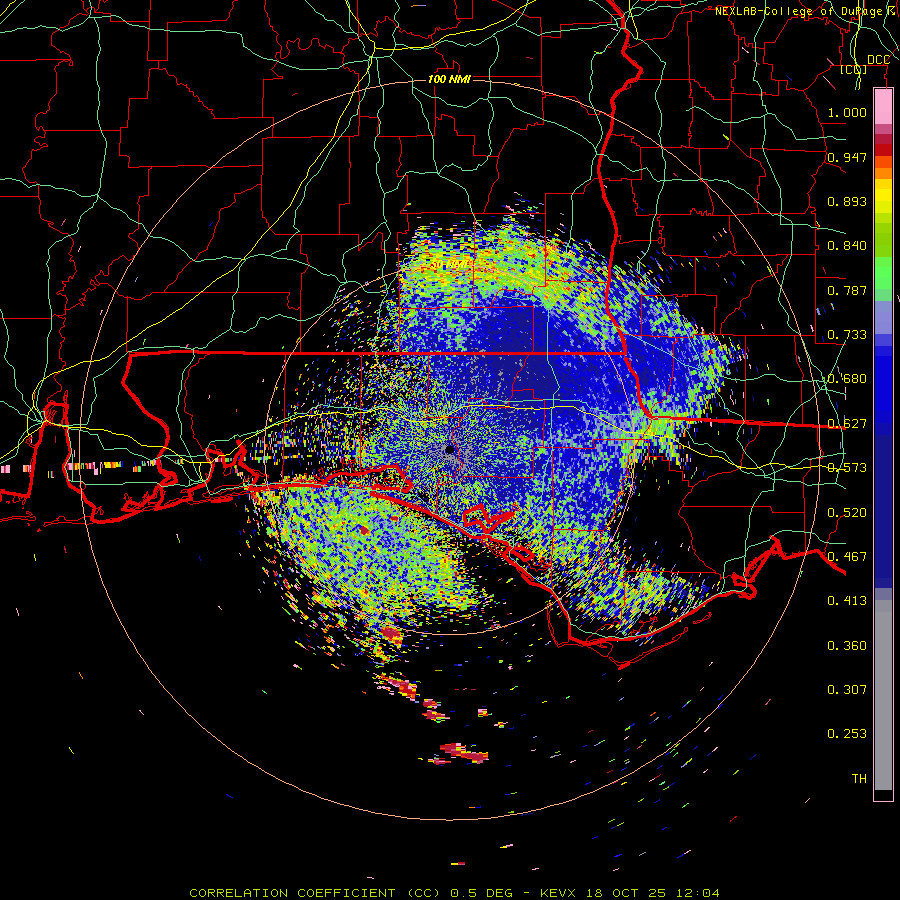Viewport: 900px width, 900px height.
Task: Select the 0.840 scale value
Action: (x=847, y=246)
